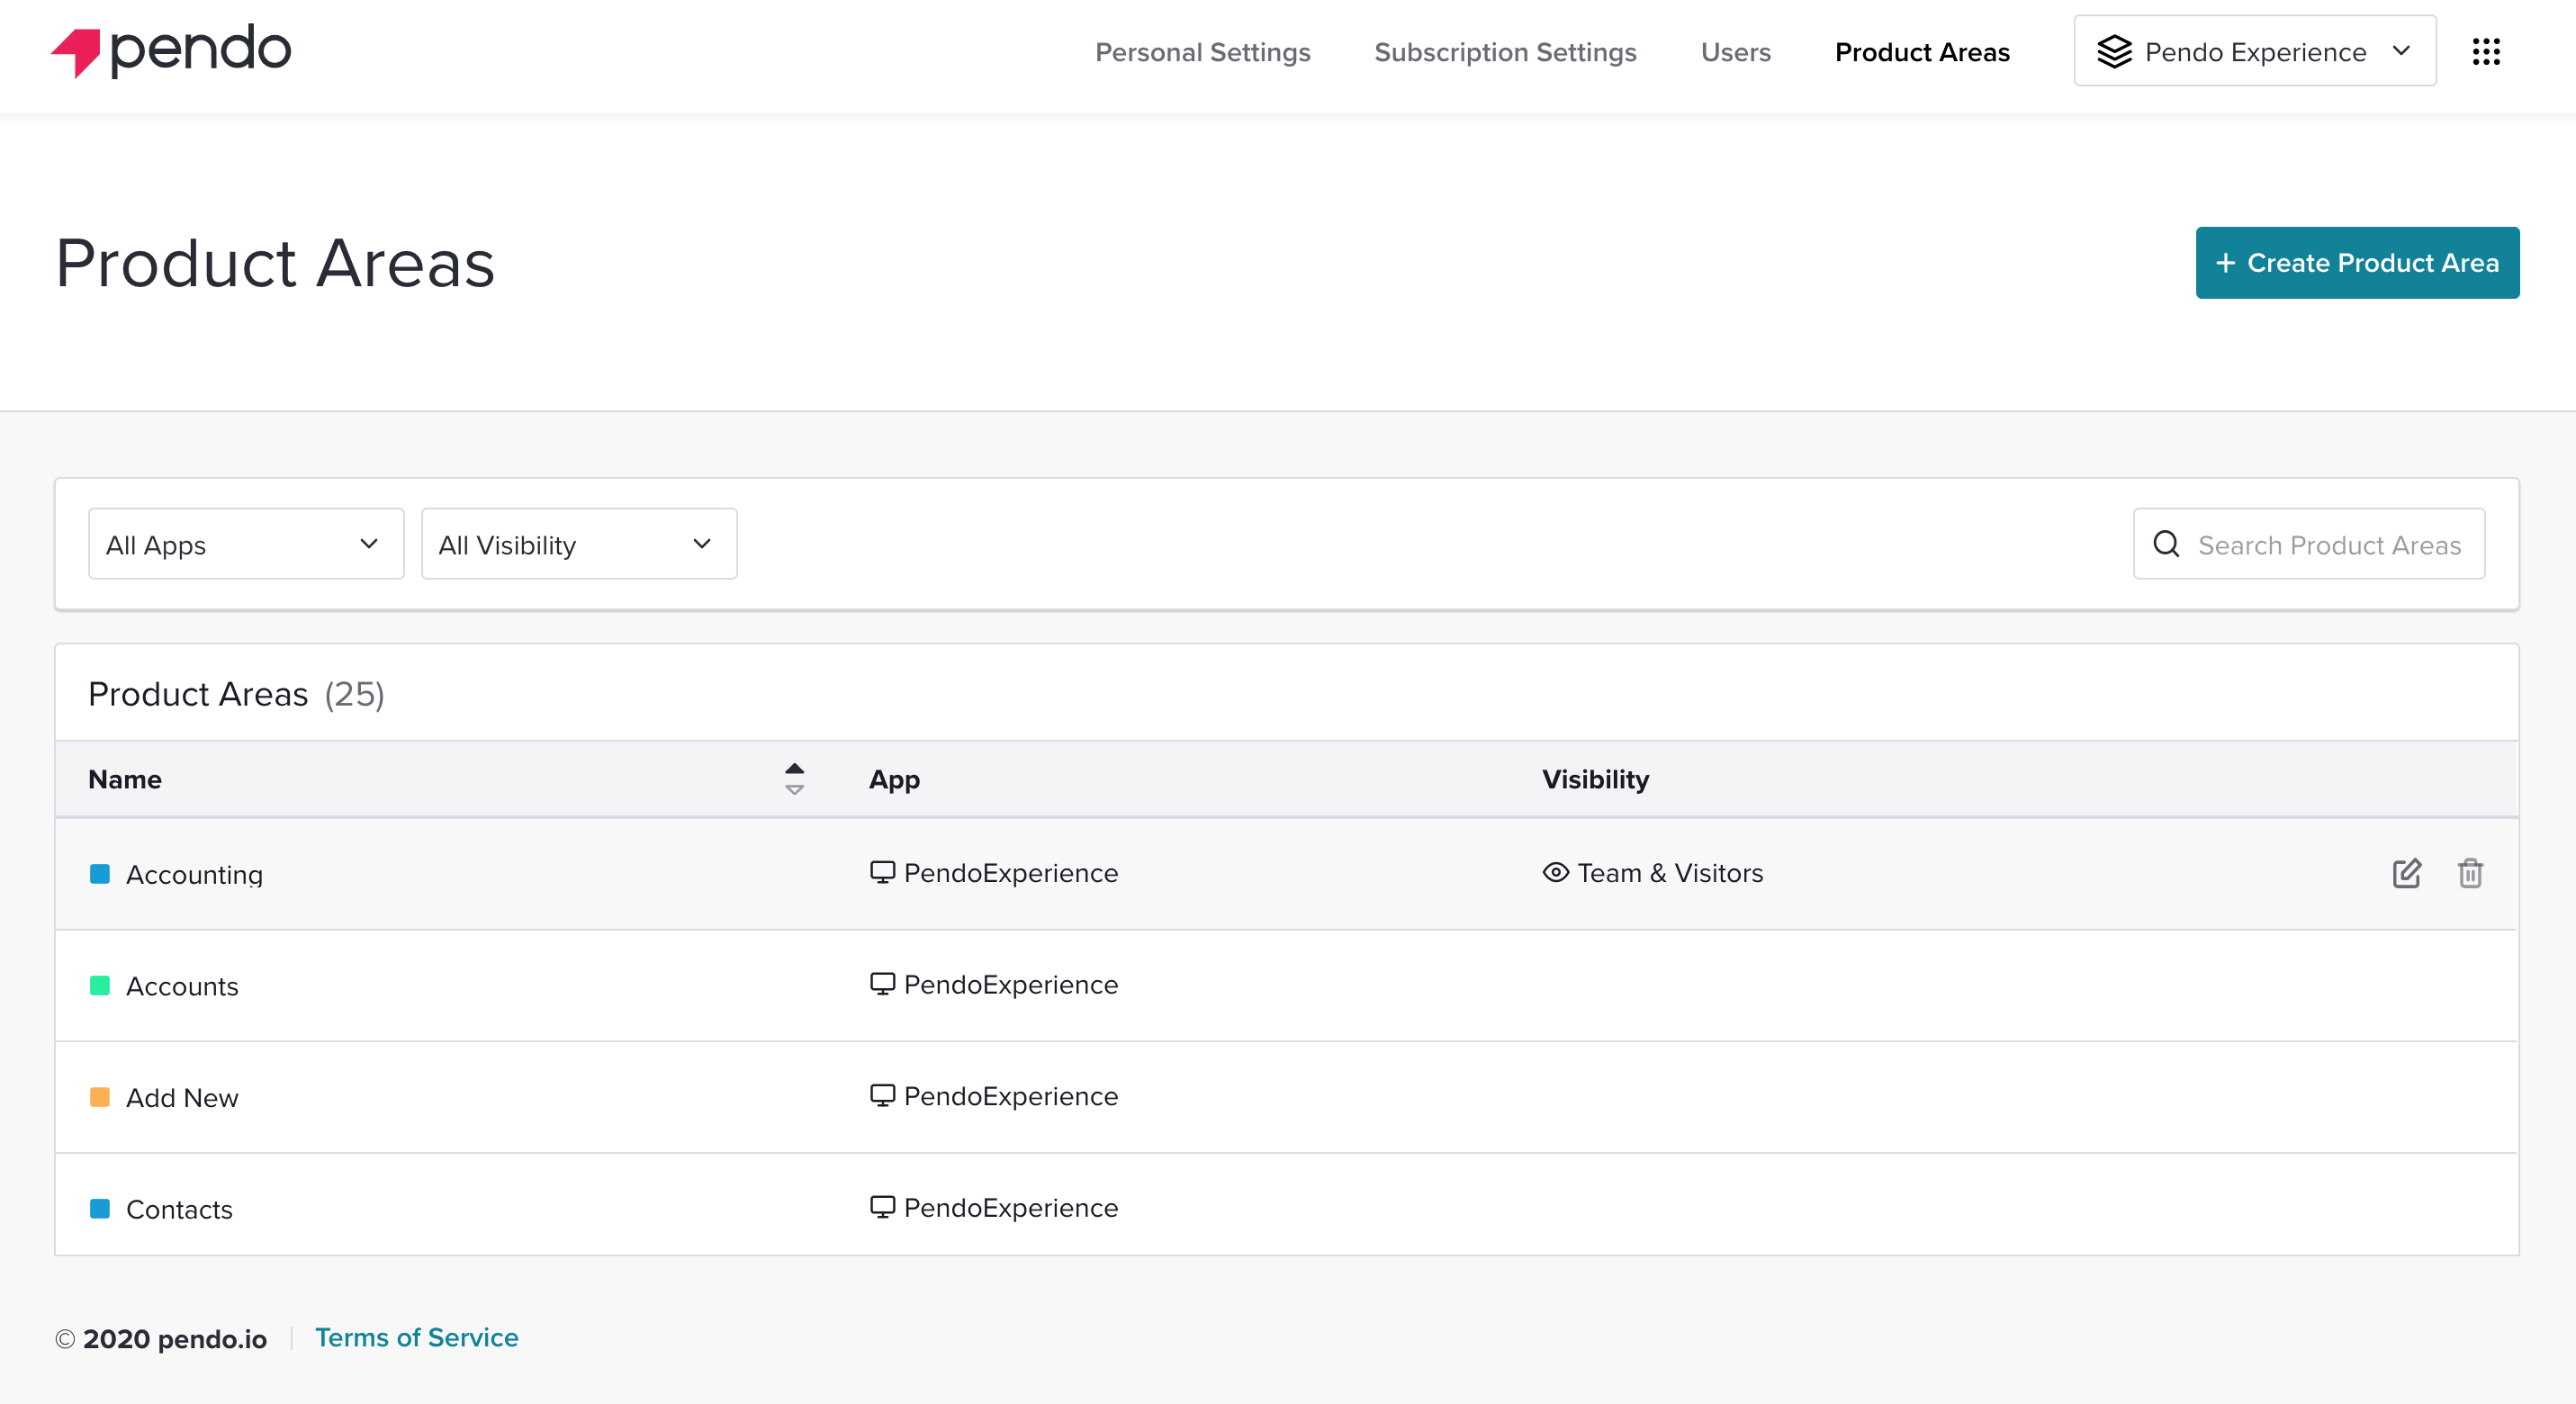Image resolution: width=2576 pixels, height=1404 pixels.
Task: Select the Accounting row name
Action: [x=194, y=874]
